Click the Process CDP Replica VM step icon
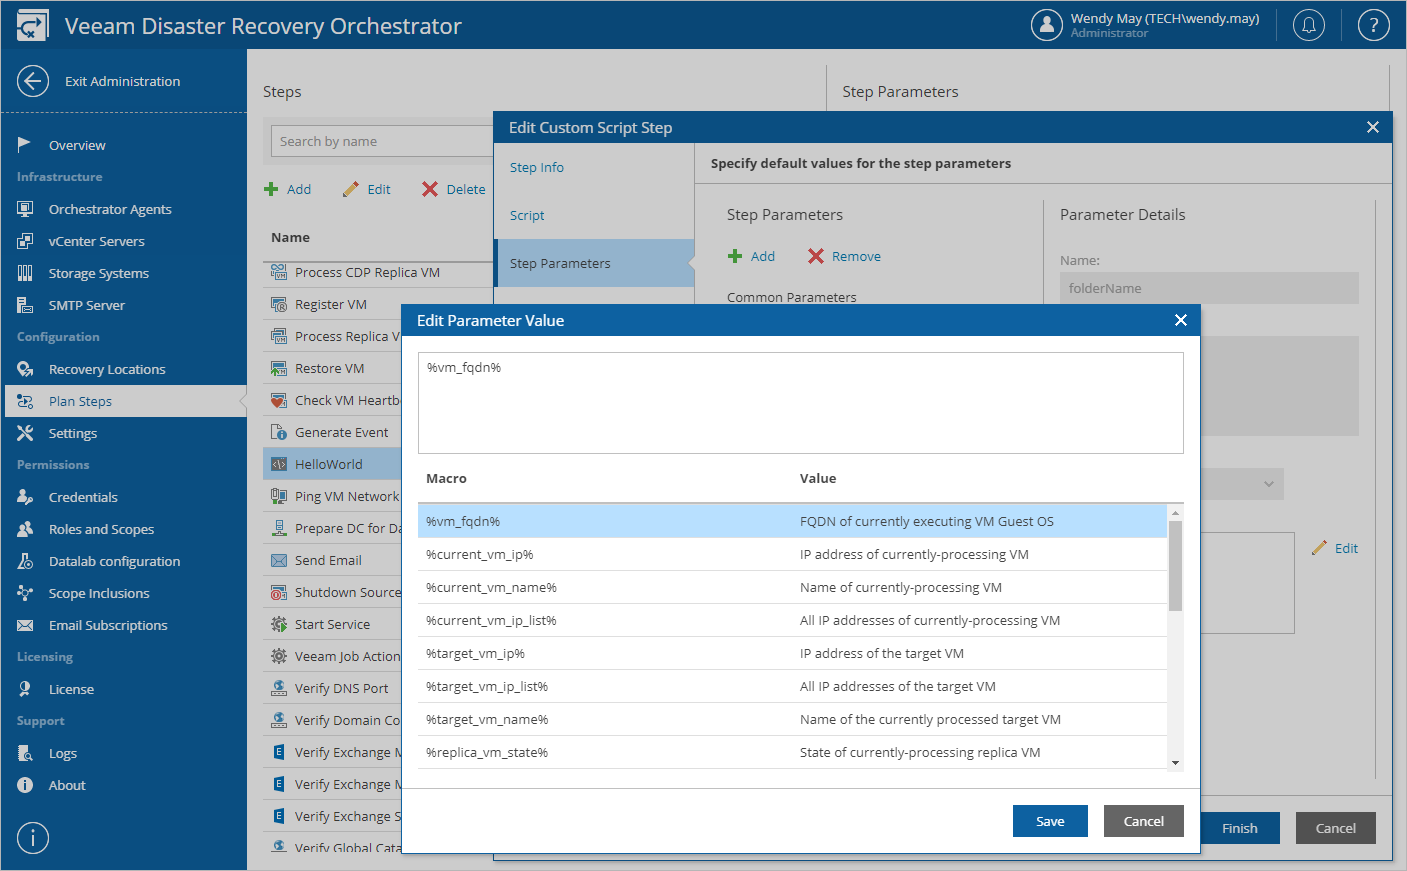The width and height of the screenshot is (1407, 871). click(279, 272)
